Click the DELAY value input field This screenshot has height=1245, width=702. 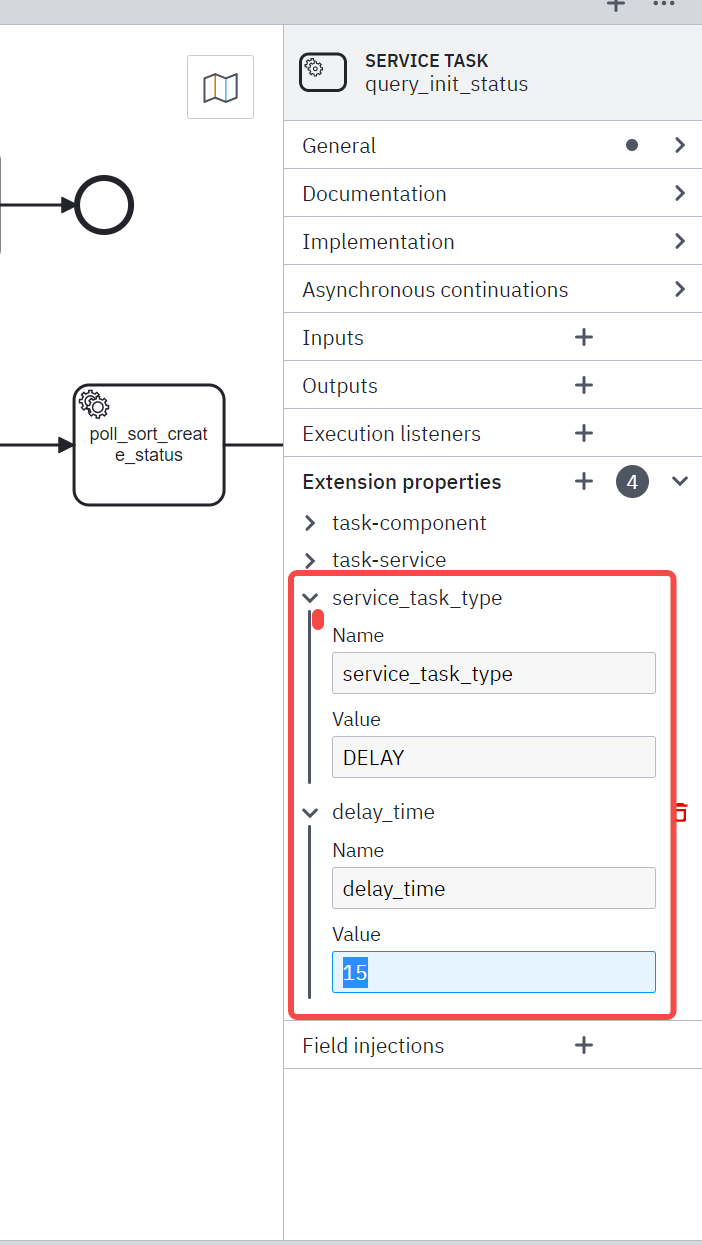coord(494,757)
